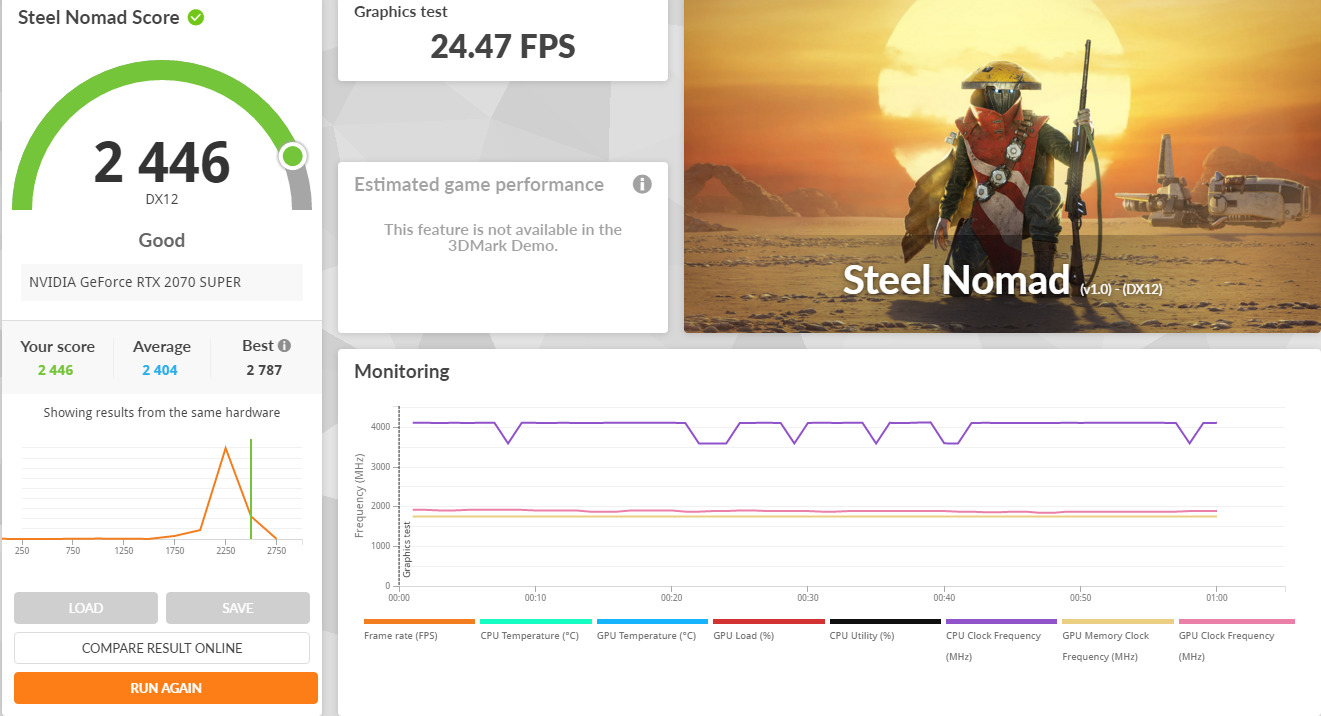Viewport: 1321px width, 716px height.
Task: Click the yellow GPU Memory Clock Frequency swatch
Action: pyautogui.click(x=1117, y=622)
